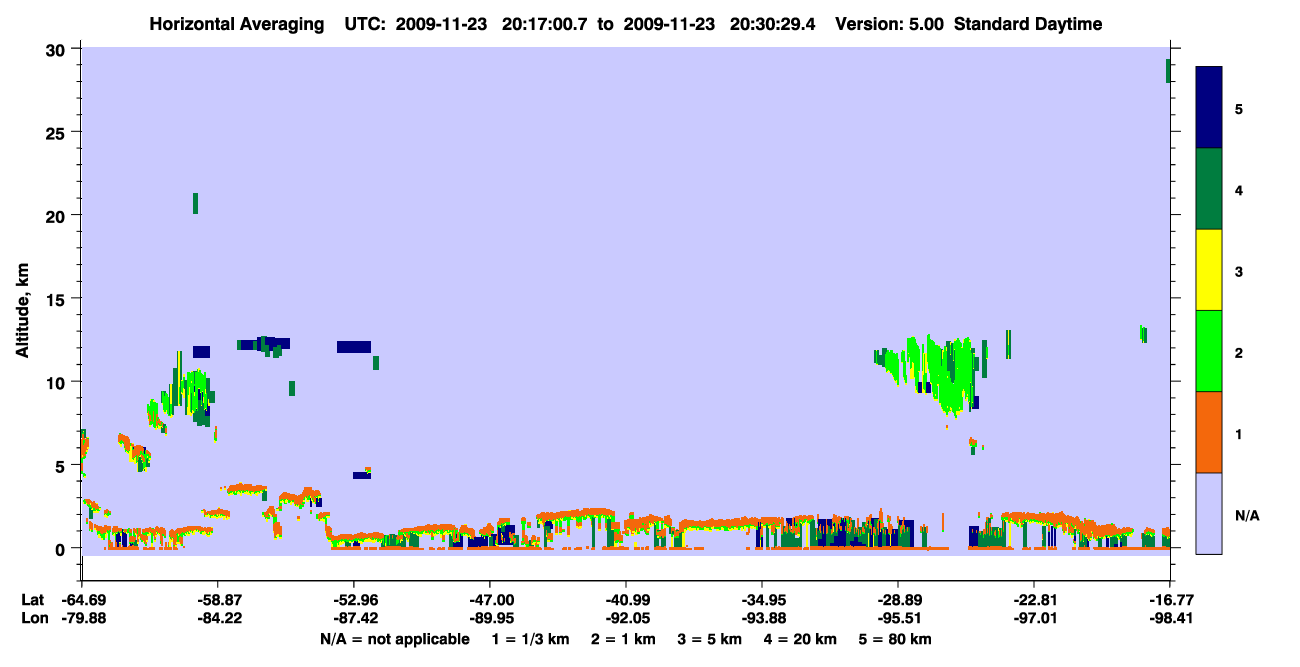This screenshot has height=667, width=1300.
Task: Click the latitude value -16.77
Action: (1170, 600)
